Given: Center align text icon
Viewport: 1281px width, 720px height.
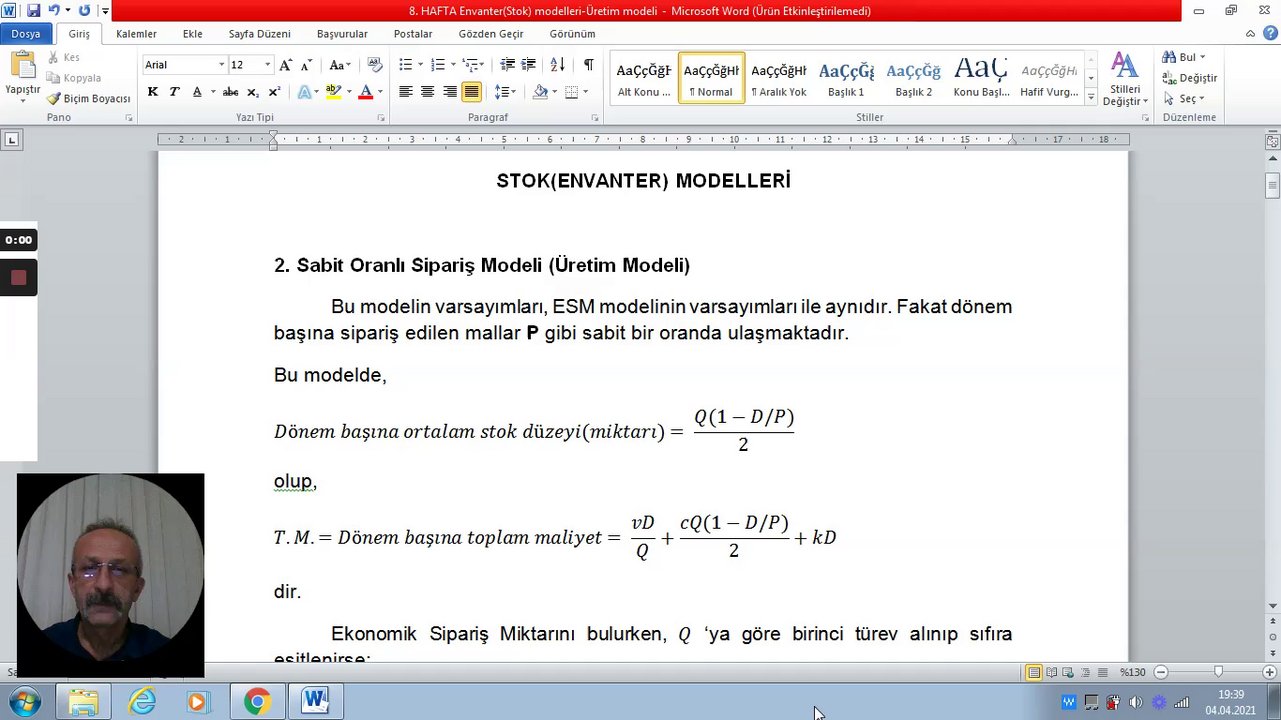Looking at the screenshot, I should (427, 92).
